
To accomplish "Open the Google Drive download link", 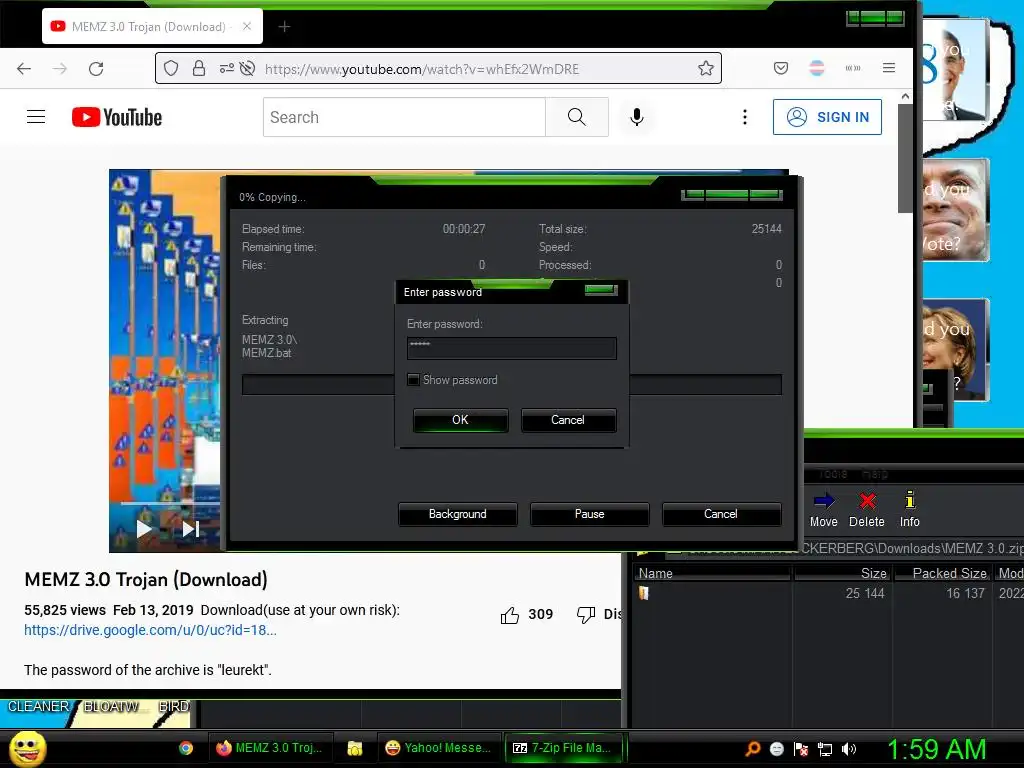I will 150,630.
